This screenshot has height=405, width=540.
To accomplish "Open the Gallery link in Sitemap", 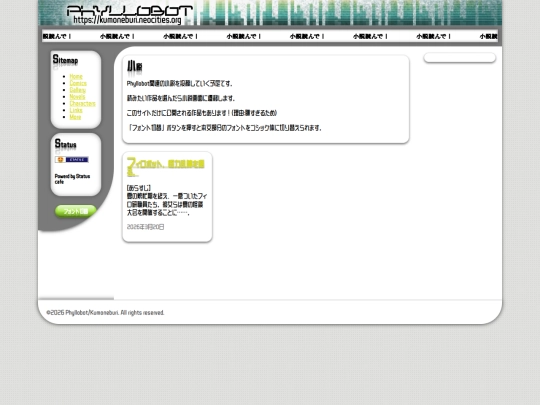I will coord(77,90).
